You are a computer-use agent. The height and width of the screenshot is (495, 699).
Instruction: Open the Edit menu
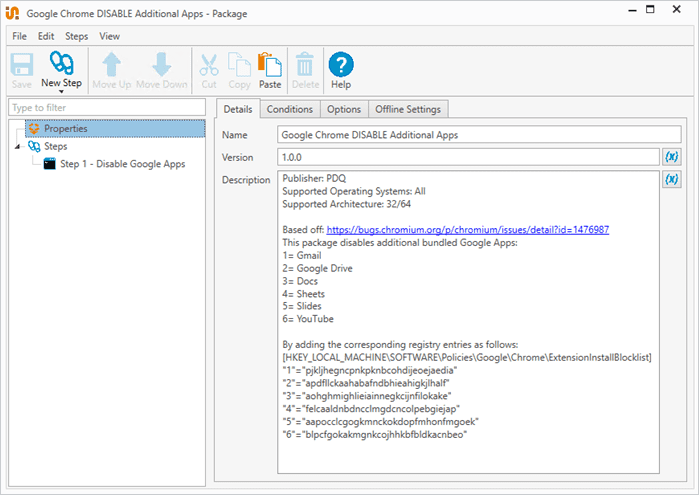click(x=46, y=36)
